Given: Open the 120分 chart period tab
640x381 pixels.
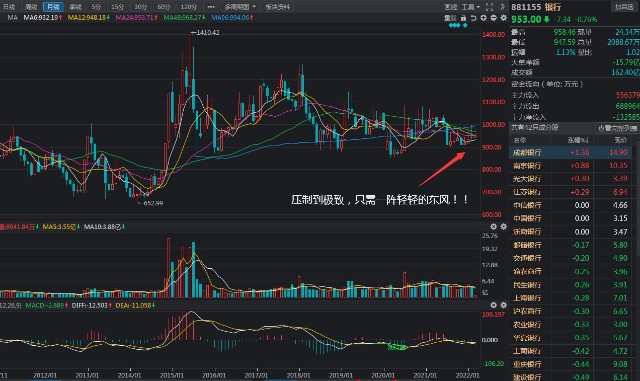Looking at the screenshot, I should 188,7.
